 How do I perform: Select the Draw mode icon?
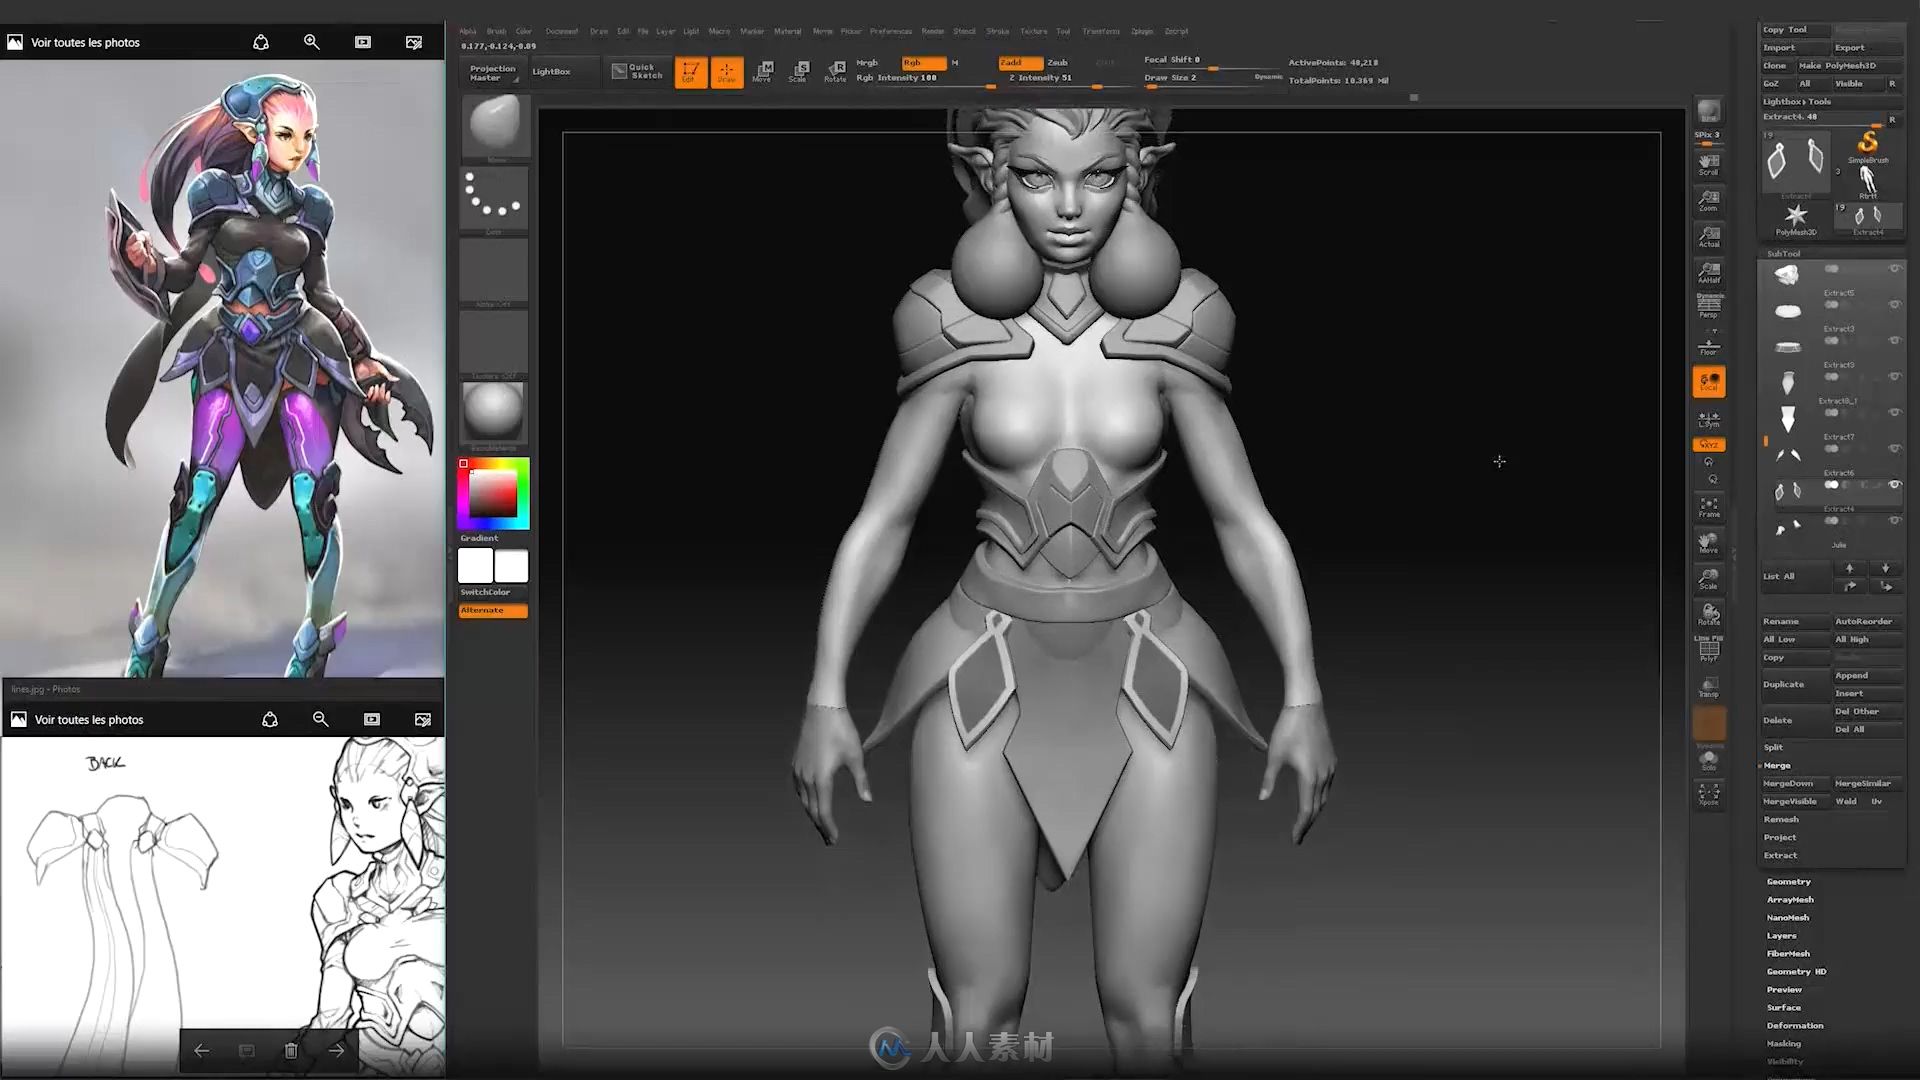coord(727,72)
